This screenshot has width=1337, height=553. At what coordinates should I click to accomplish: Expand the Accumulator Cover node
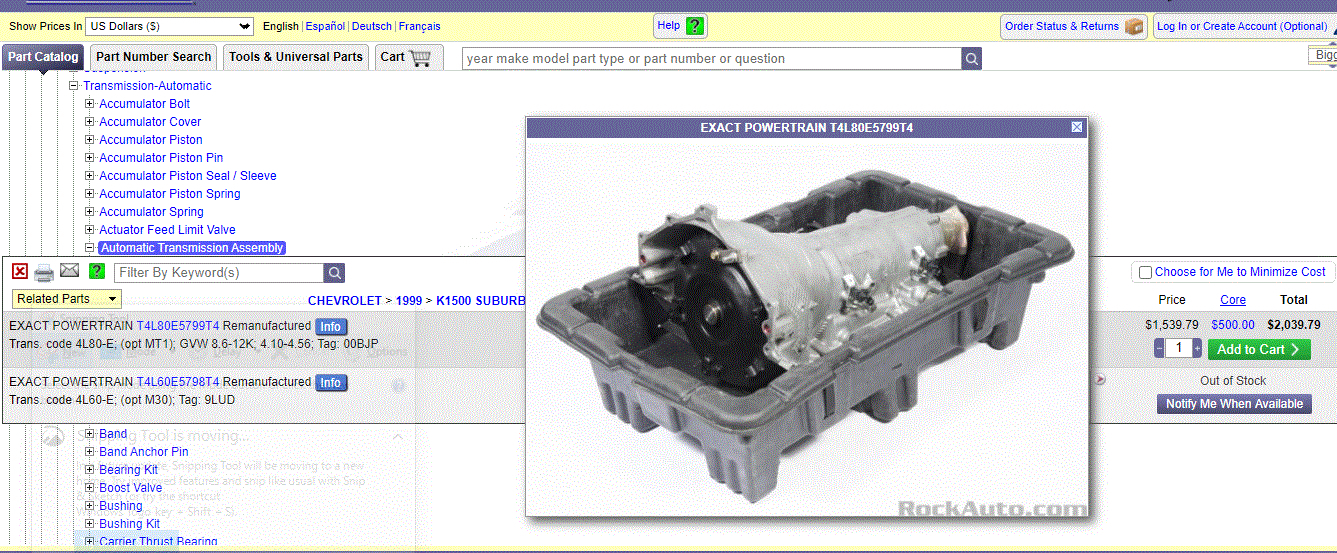(89, 122)
